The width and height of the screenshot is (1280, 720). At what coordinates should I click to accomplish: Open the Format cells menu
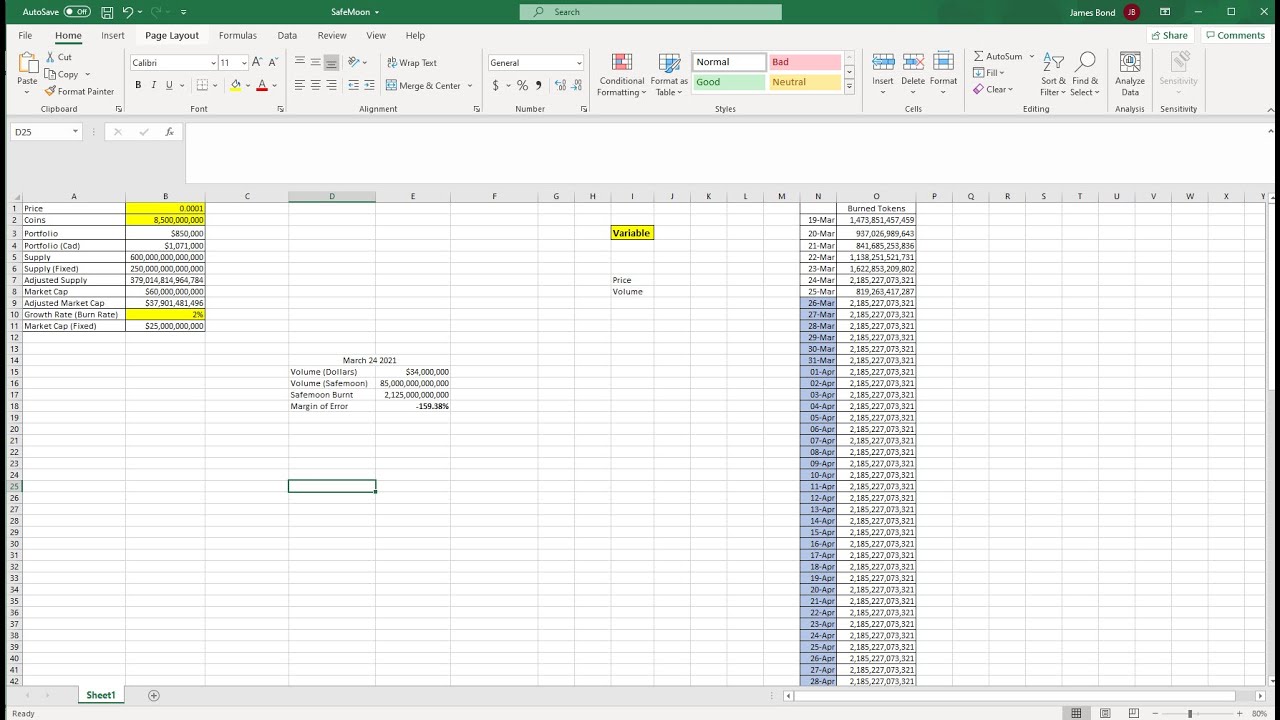(x=943, y=74)
